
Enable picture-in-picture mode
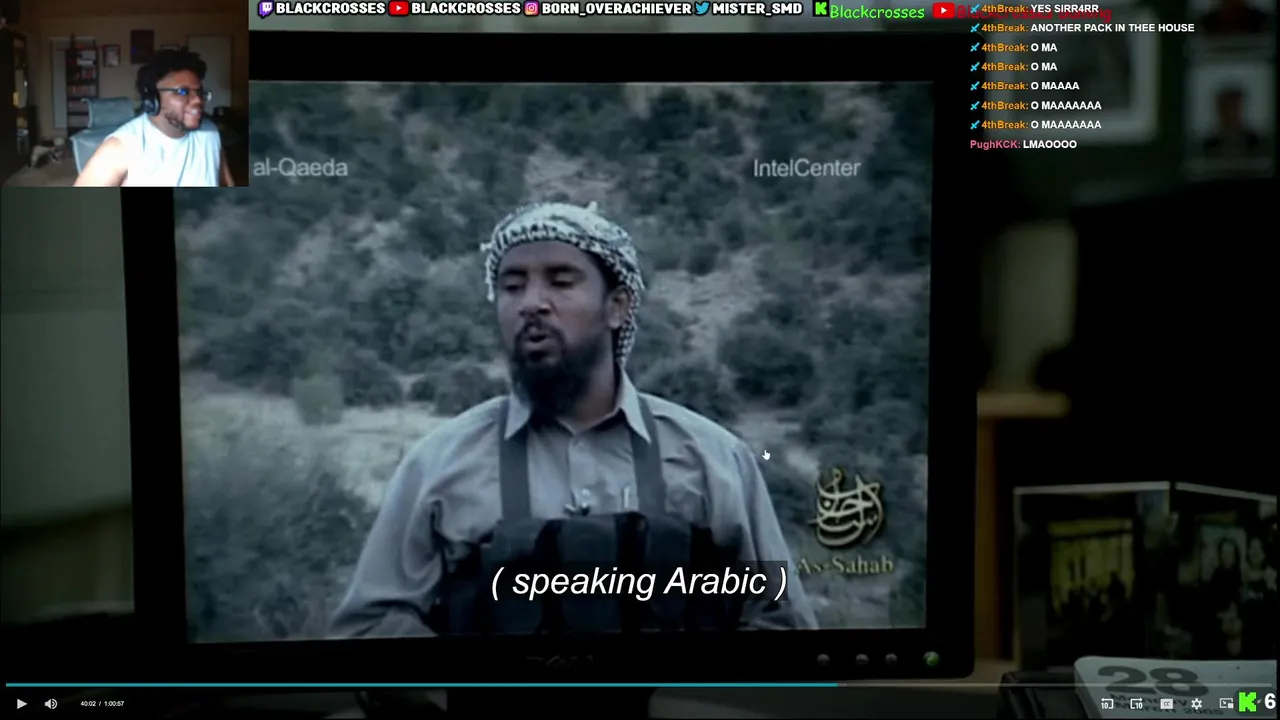(1226, 704)
